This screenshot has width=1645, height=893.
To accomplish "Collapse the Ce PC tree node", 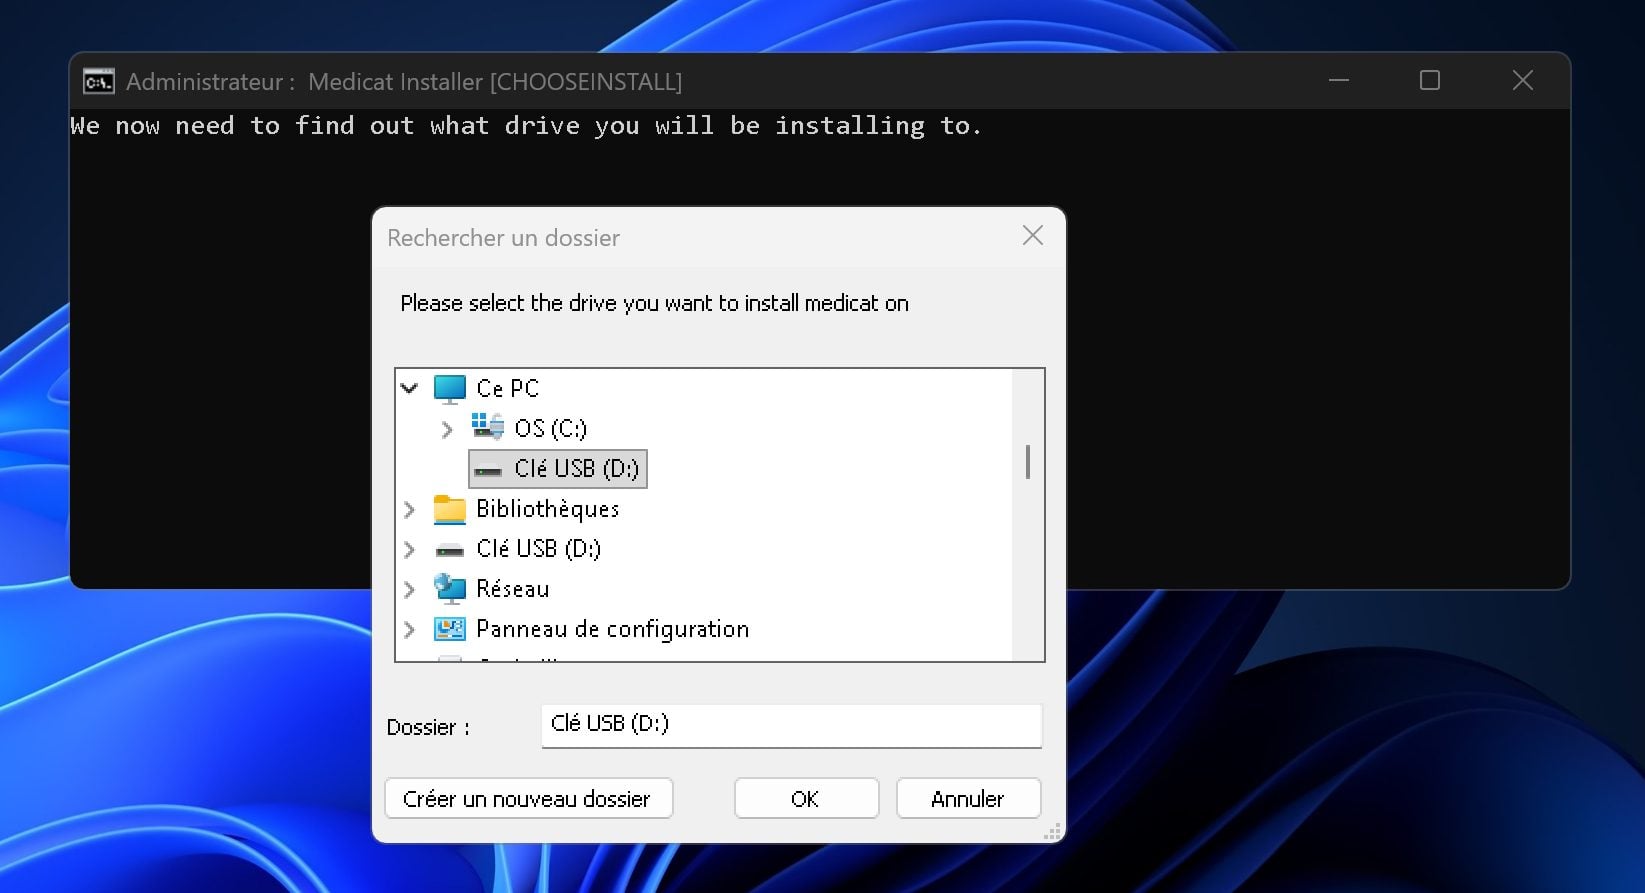I will pos(409,388).
